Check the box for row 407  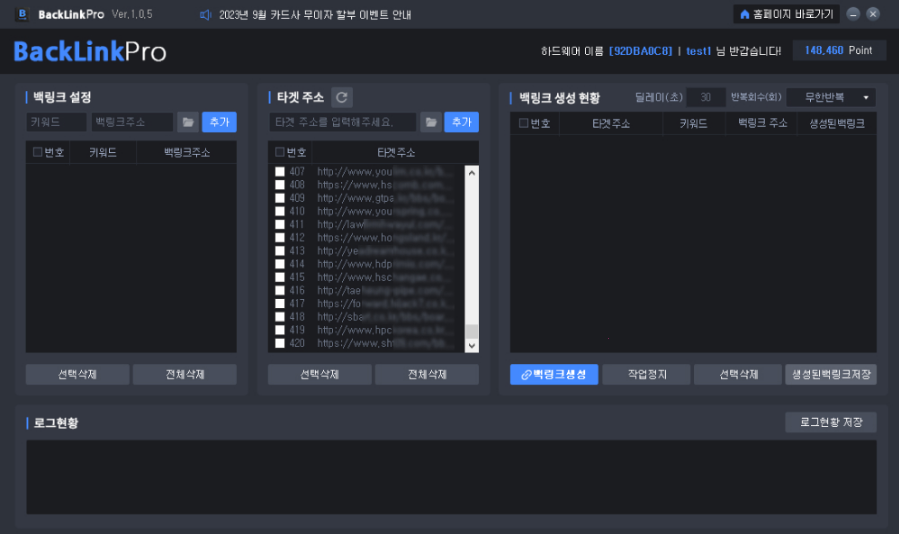(280, 171)
